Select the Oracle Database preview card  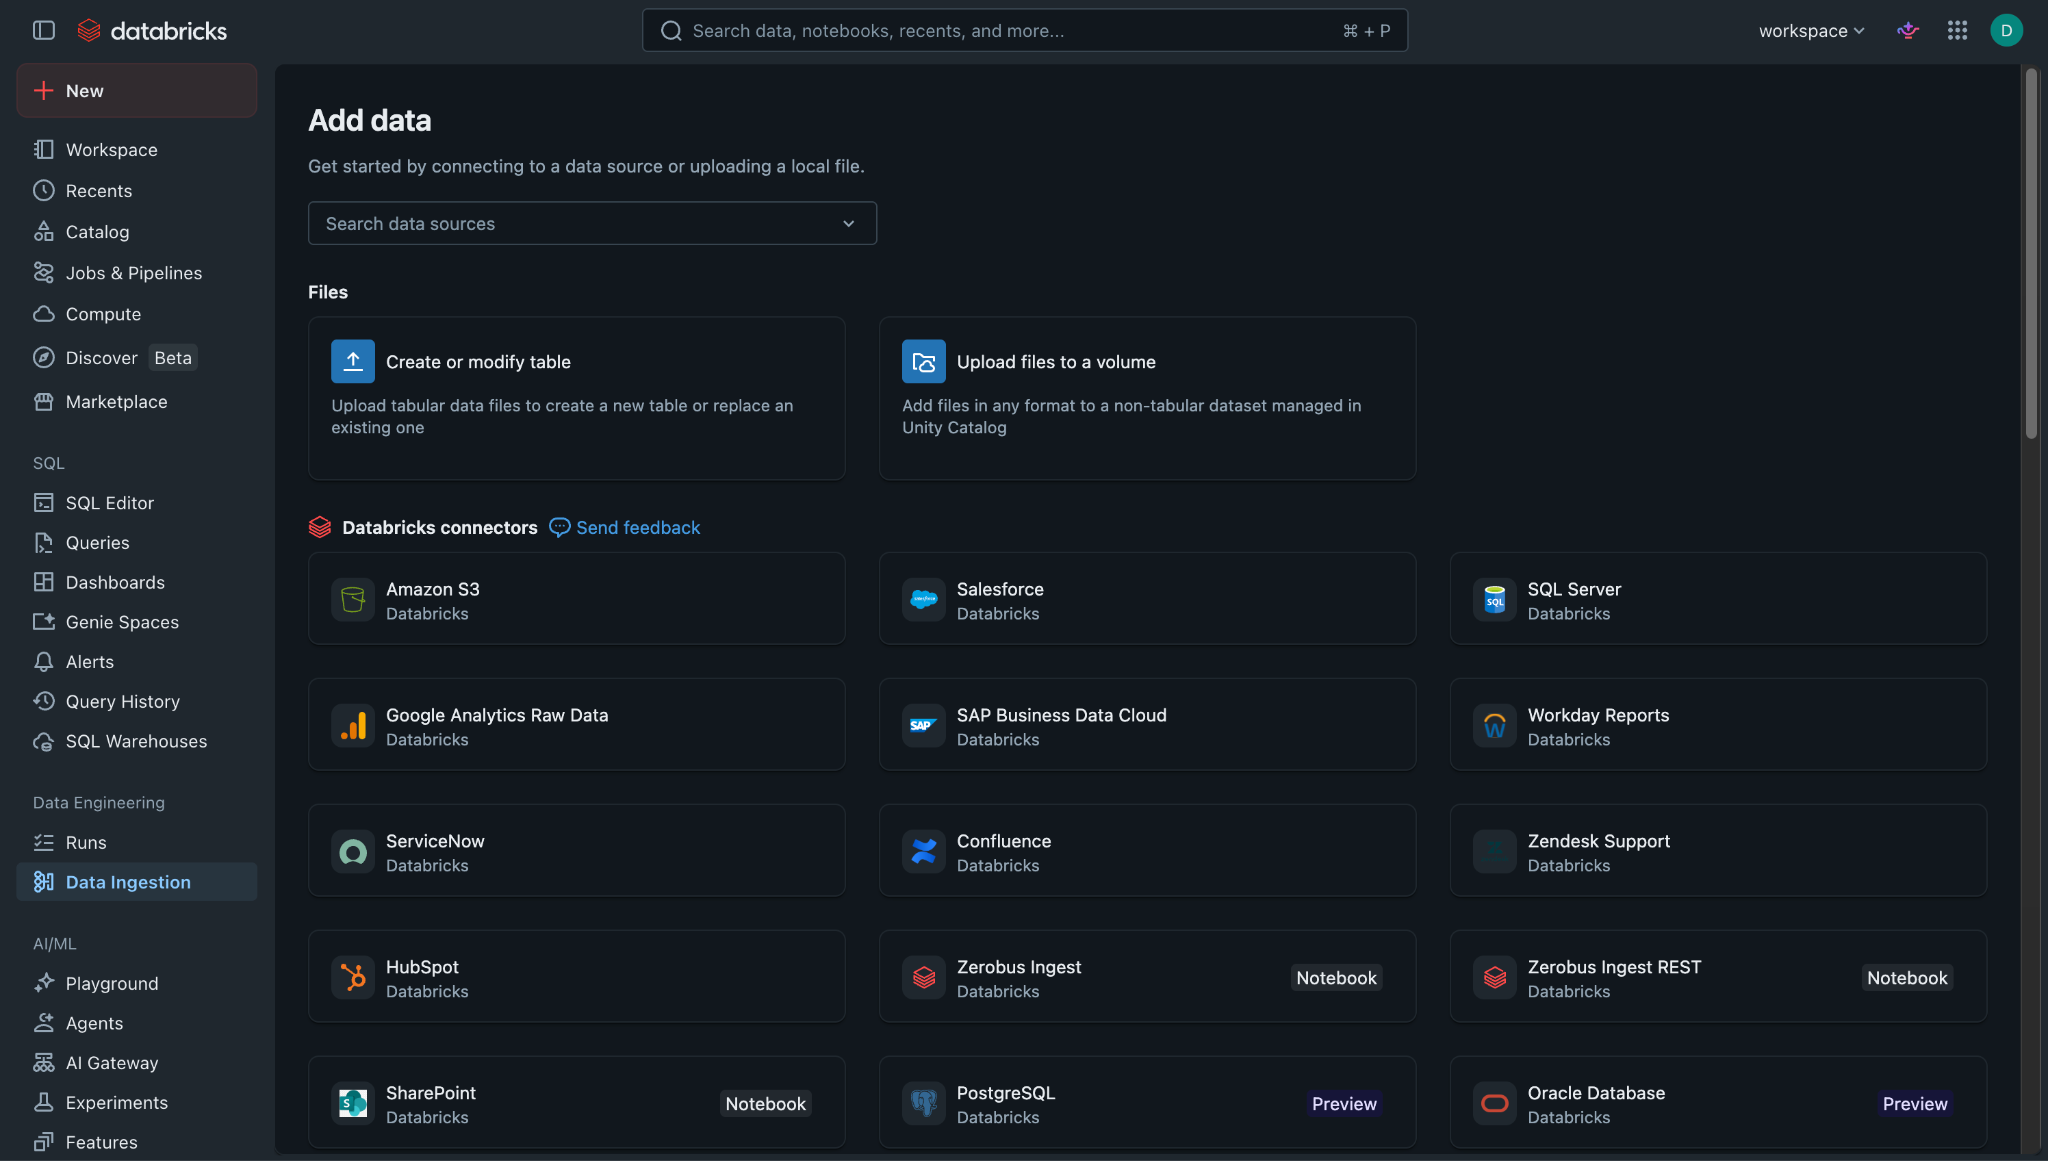(1719, 1103)
